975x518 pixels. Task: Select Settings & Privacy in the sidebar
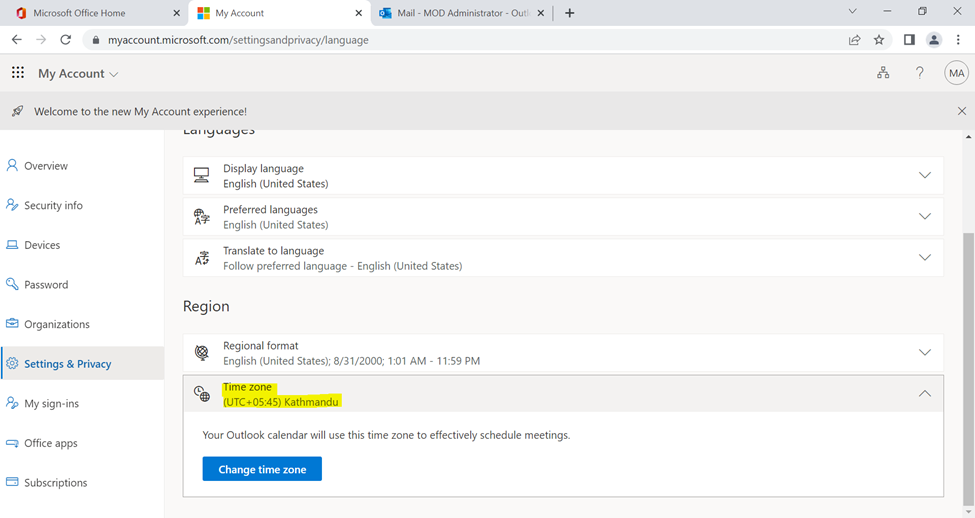[82, 363]
